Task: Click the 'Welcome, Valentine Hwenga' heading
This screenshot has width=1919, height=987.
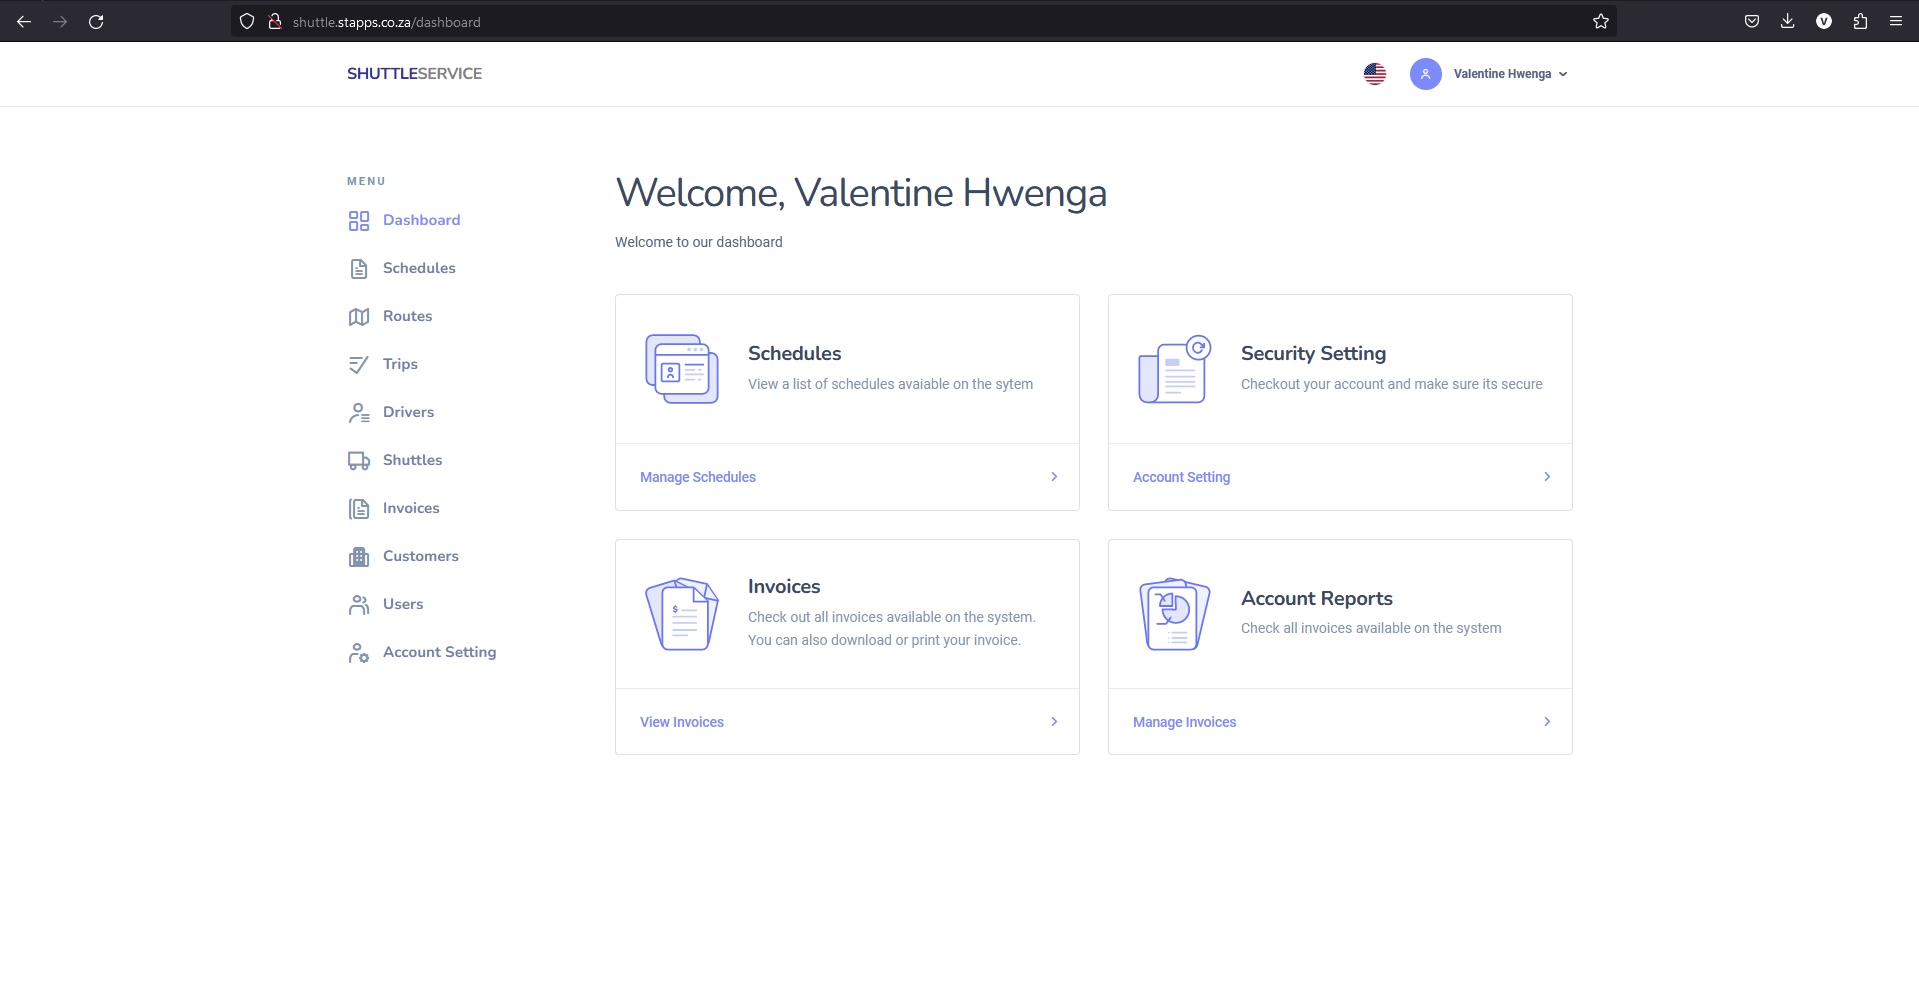Action: [x=861, y=193]
